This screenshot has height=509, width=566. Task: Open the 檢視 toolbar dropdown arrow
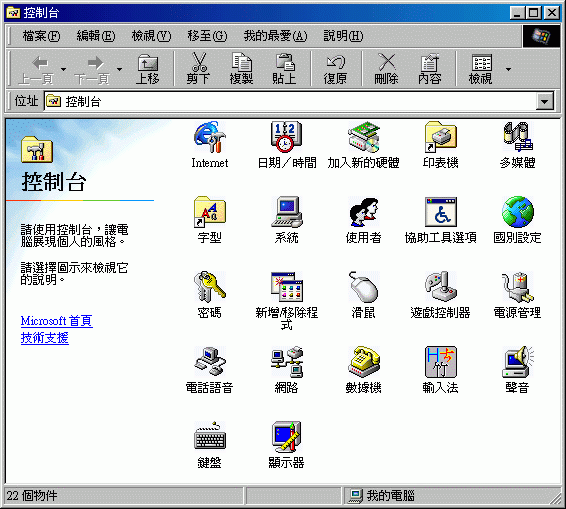[x=508, y=69]
